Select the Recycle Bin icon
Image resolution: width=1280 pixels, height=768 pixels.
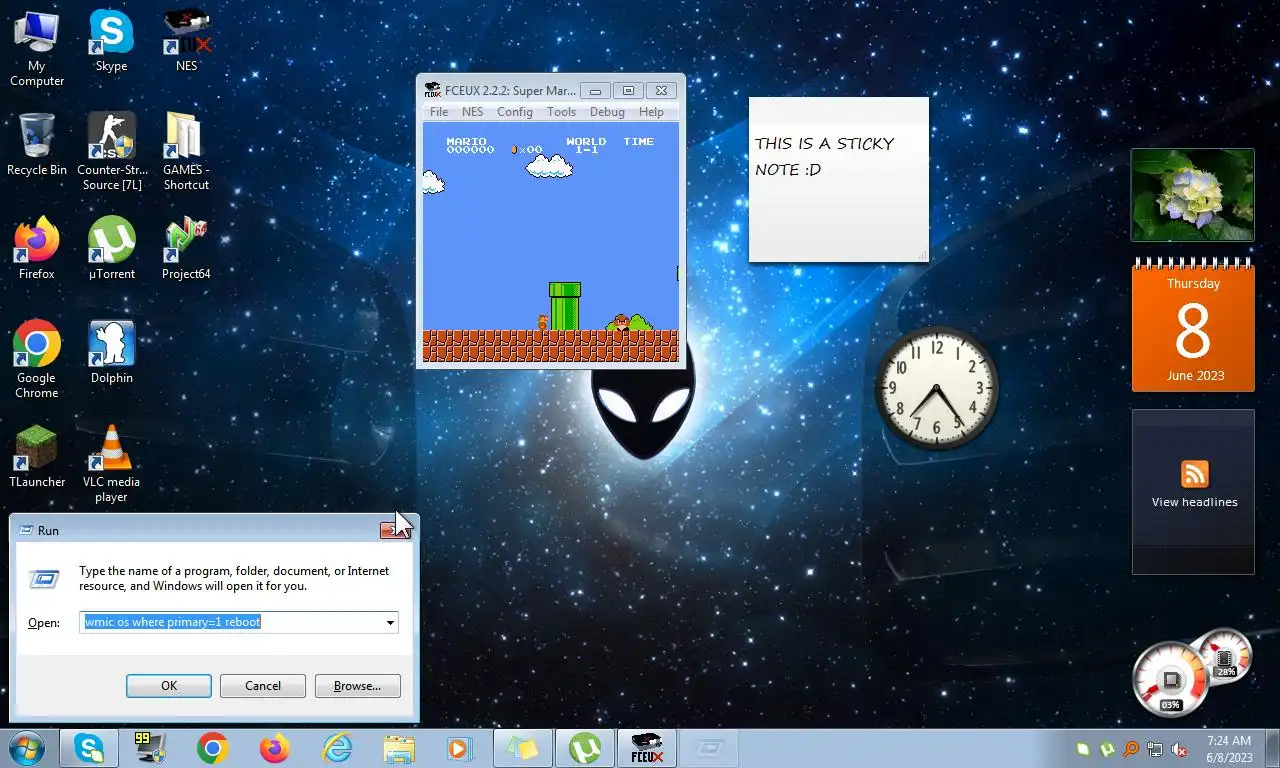(37, 145)
